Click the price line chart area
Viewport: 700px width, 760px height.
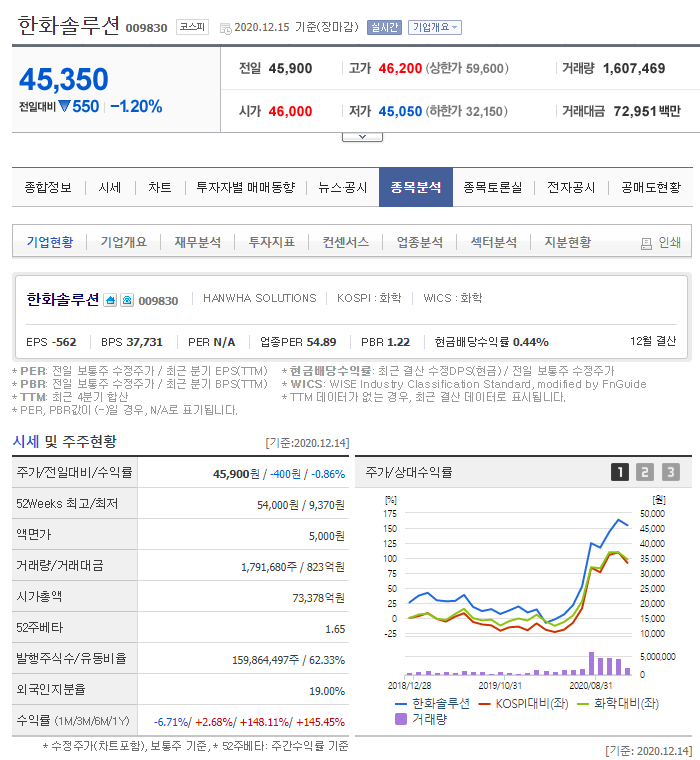tap(519, 574)
